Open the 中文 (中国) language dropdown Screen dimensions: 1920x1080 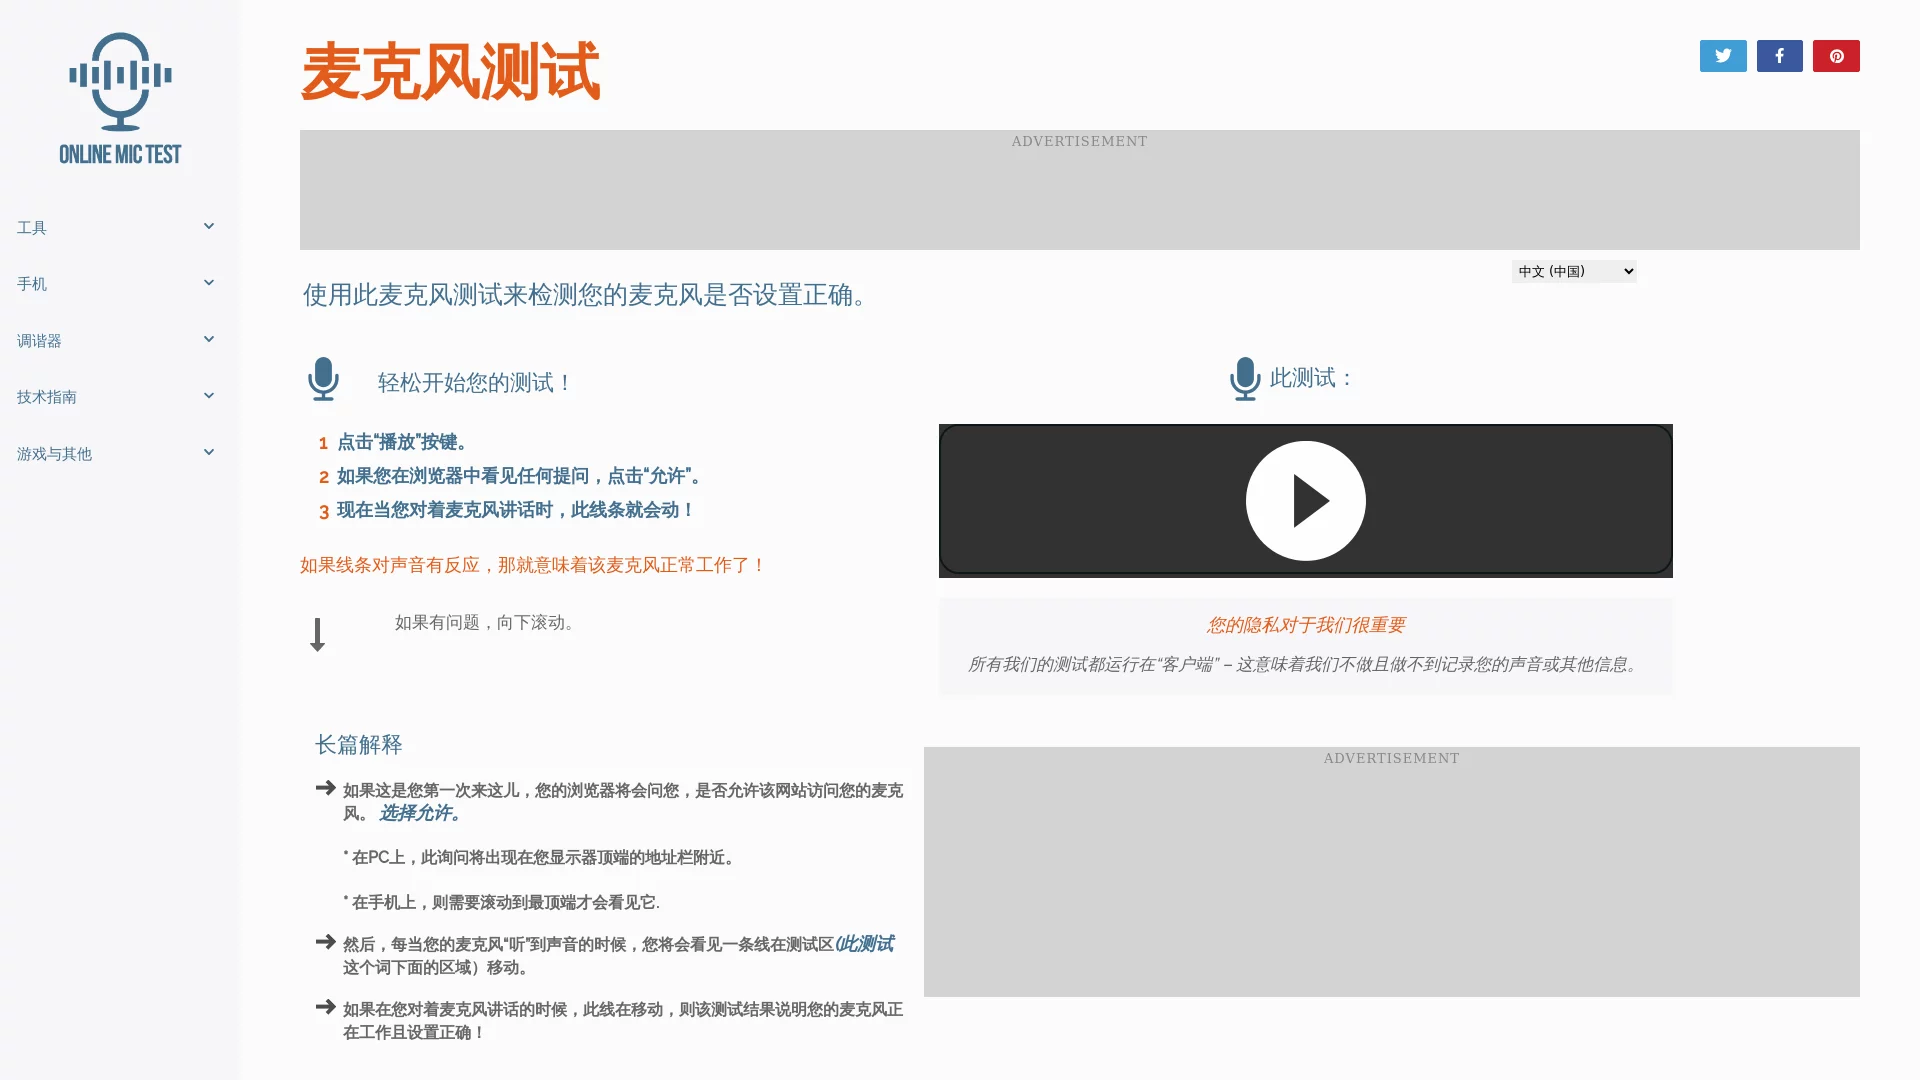point(1573,270)
